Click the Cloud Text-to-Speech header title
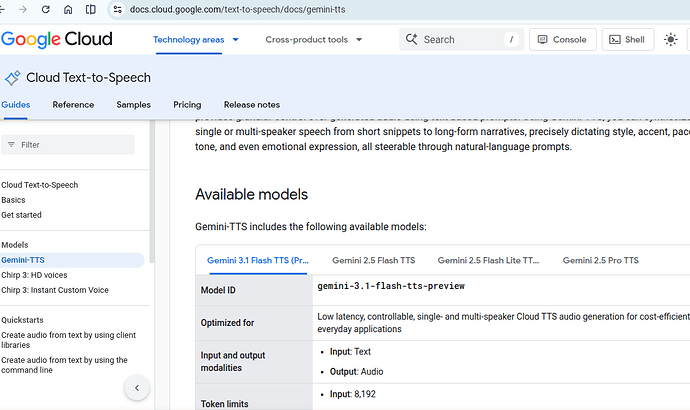Viewport: 690px width, 410px height. point(88,78)
